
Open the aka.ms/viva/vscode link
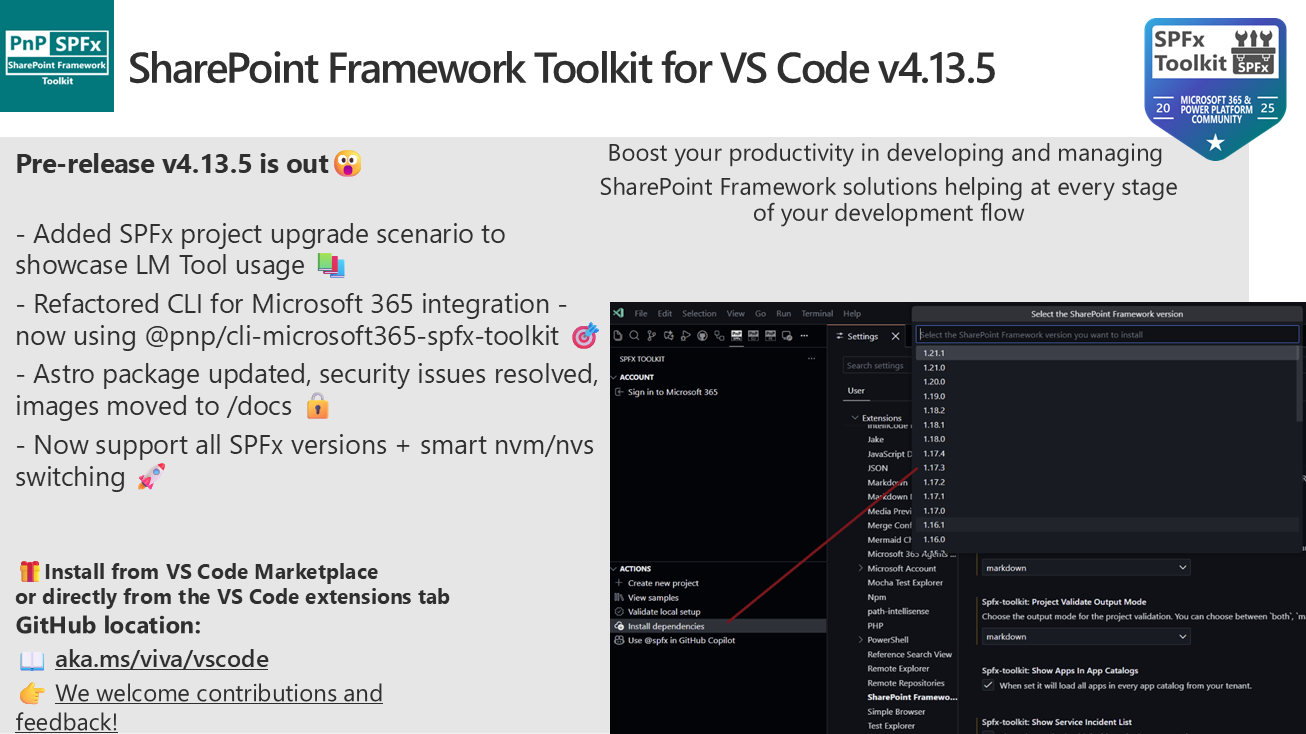pos(161,659)
